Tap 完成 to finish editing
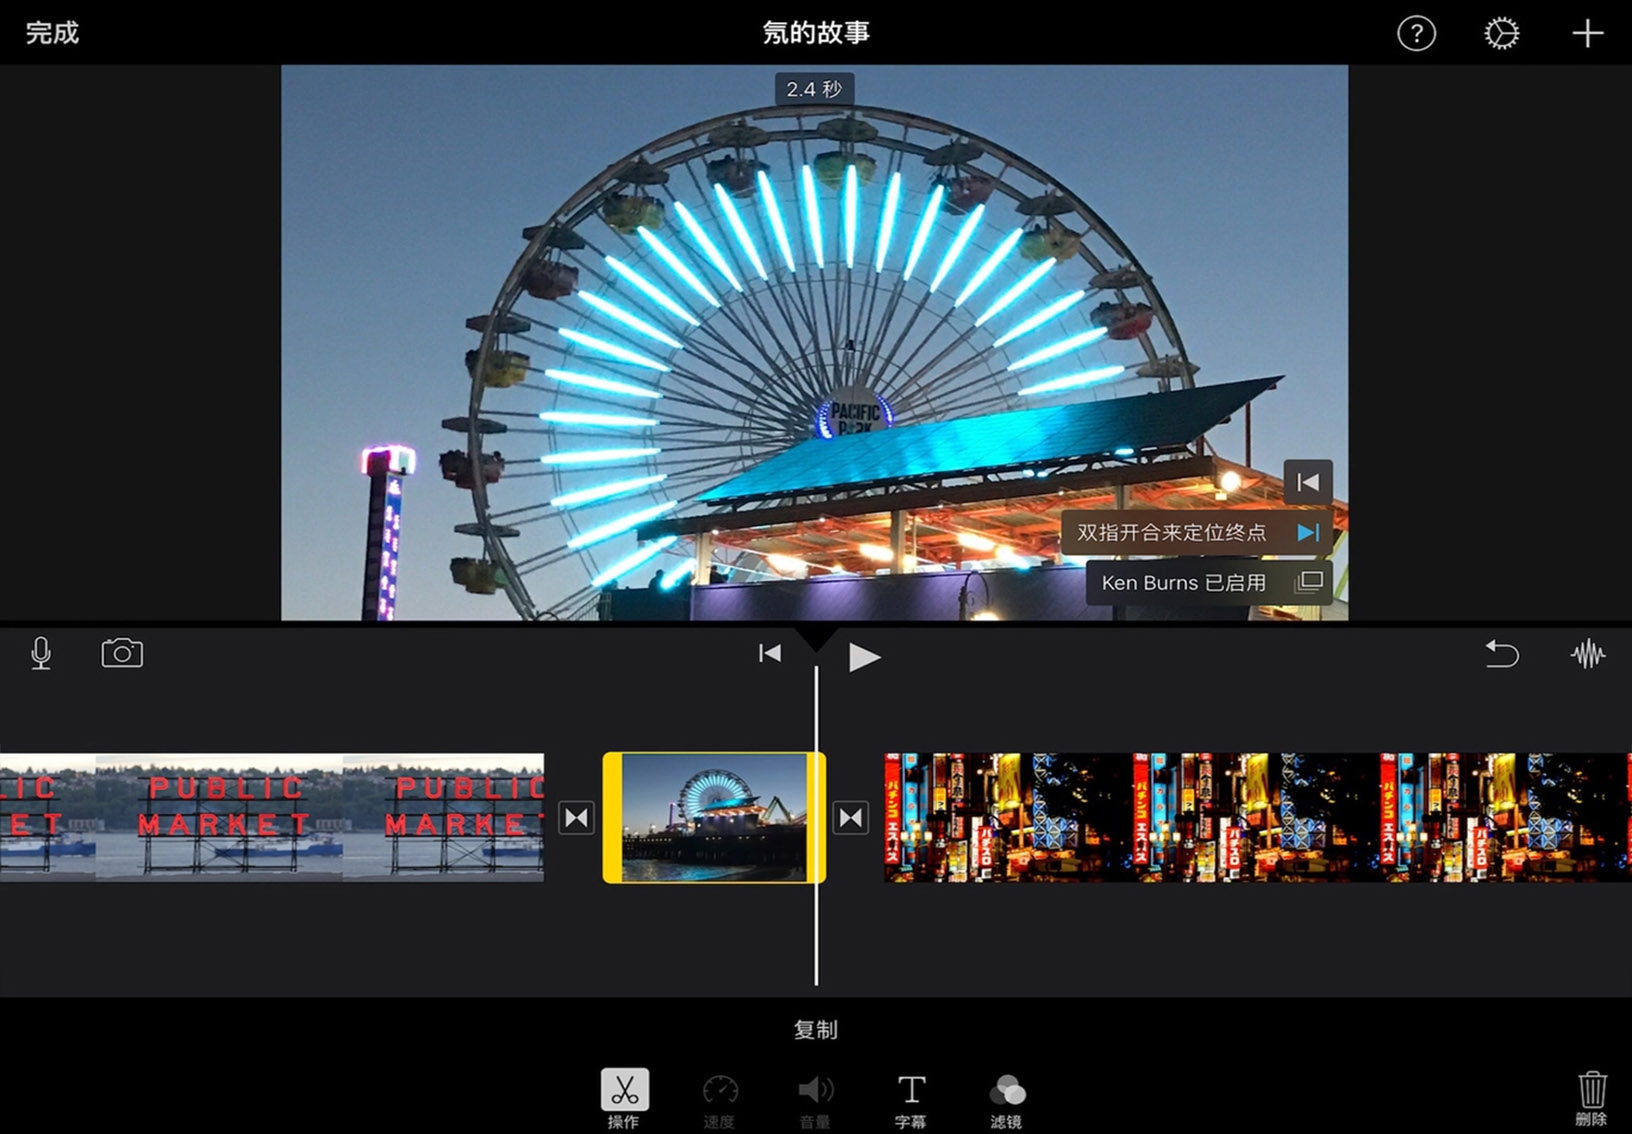1632x1134 pixels. (x=52, y=33)
